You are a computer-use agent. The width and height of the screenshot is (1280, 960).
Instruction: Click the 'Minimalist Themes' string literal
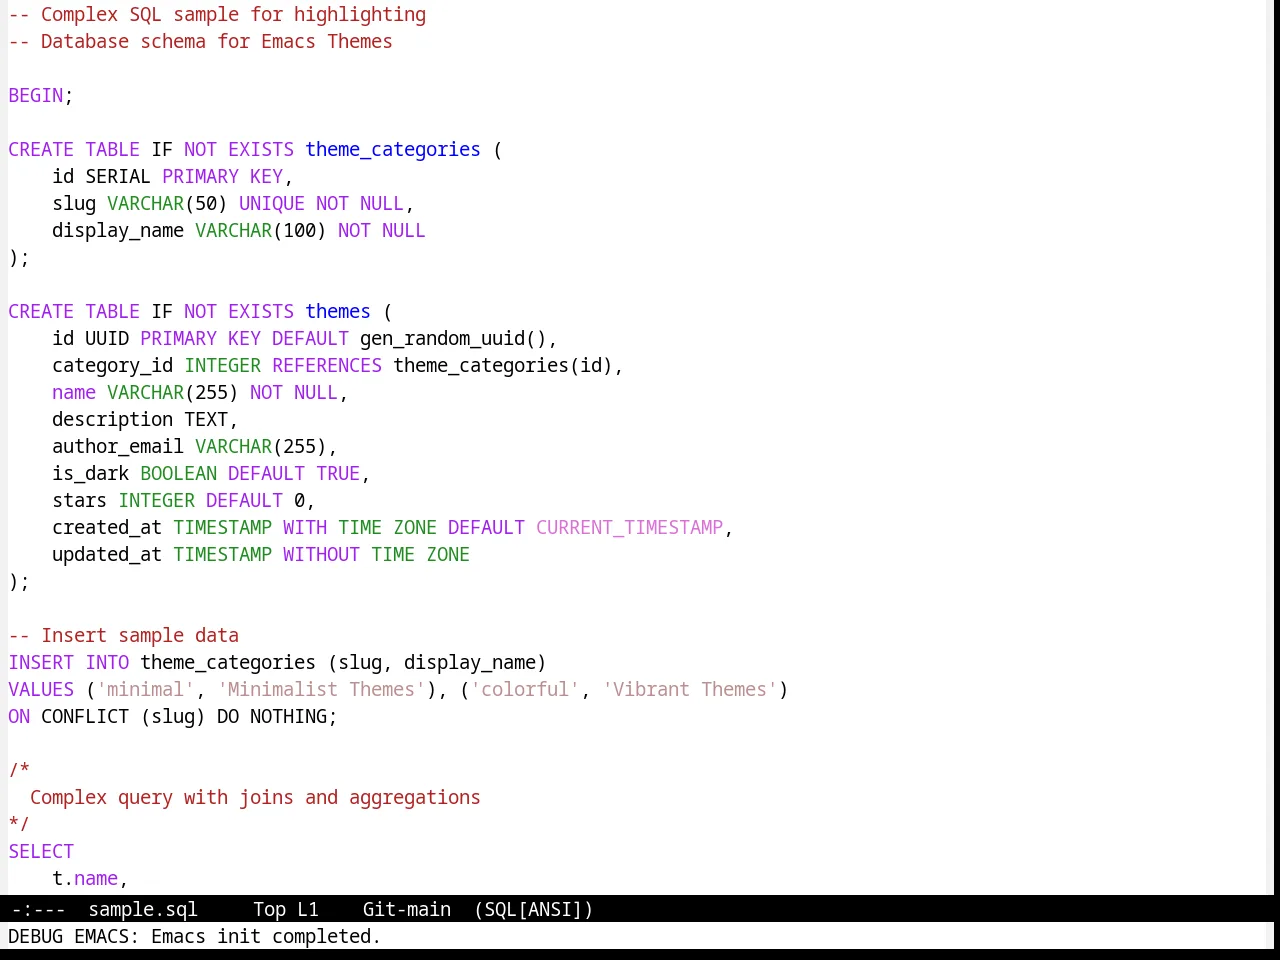point(321,689)
